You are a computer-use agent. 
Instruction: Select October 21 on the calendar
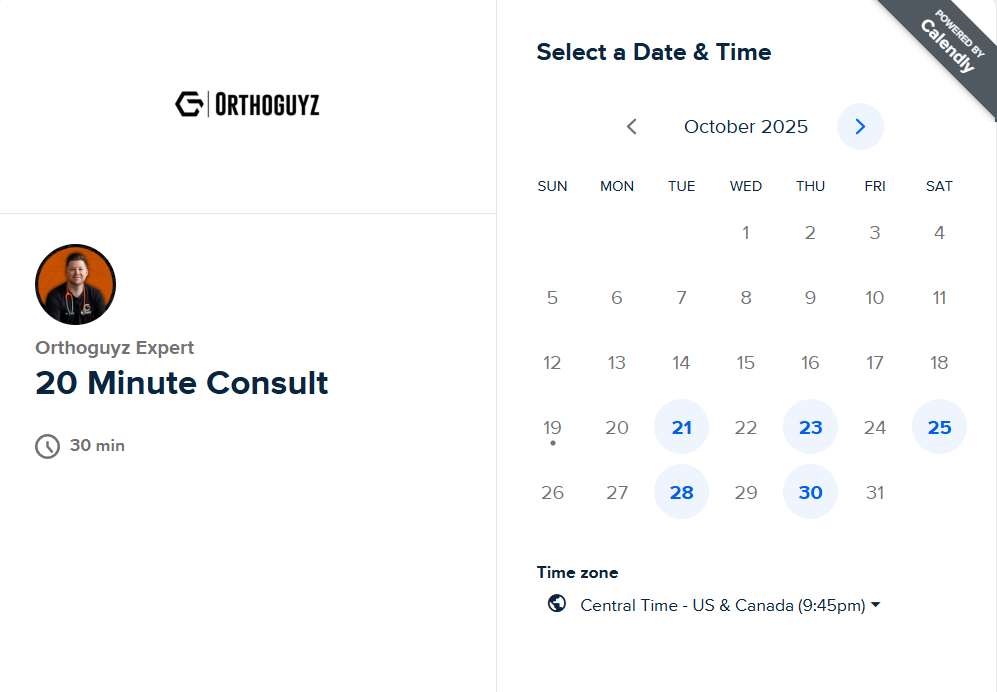[681, 428]
